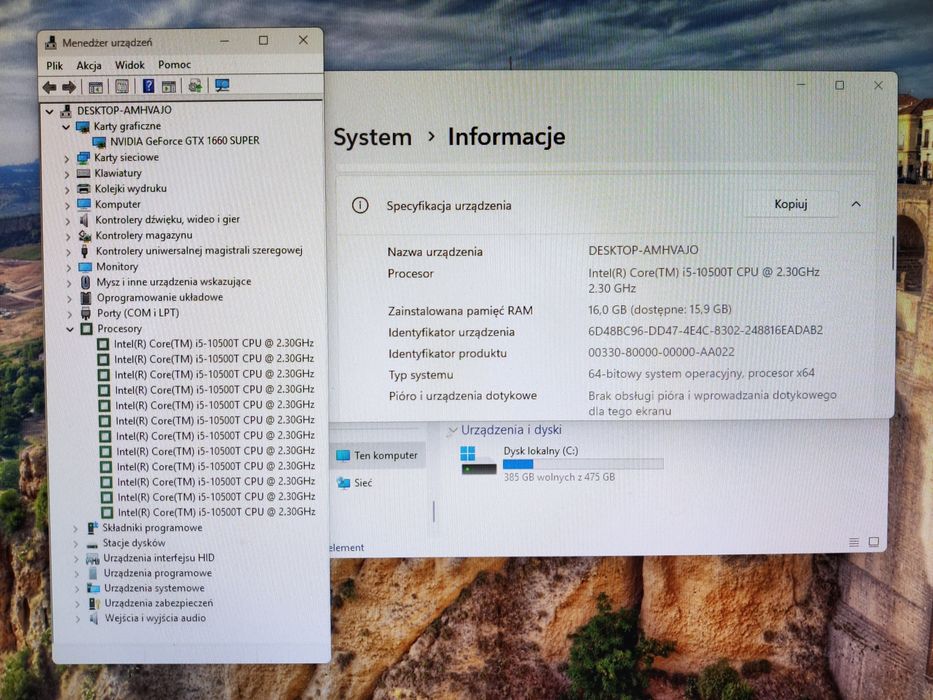Select Składniki programowe entry
This screenshot has height=700, width=933.
click(152, 528)
